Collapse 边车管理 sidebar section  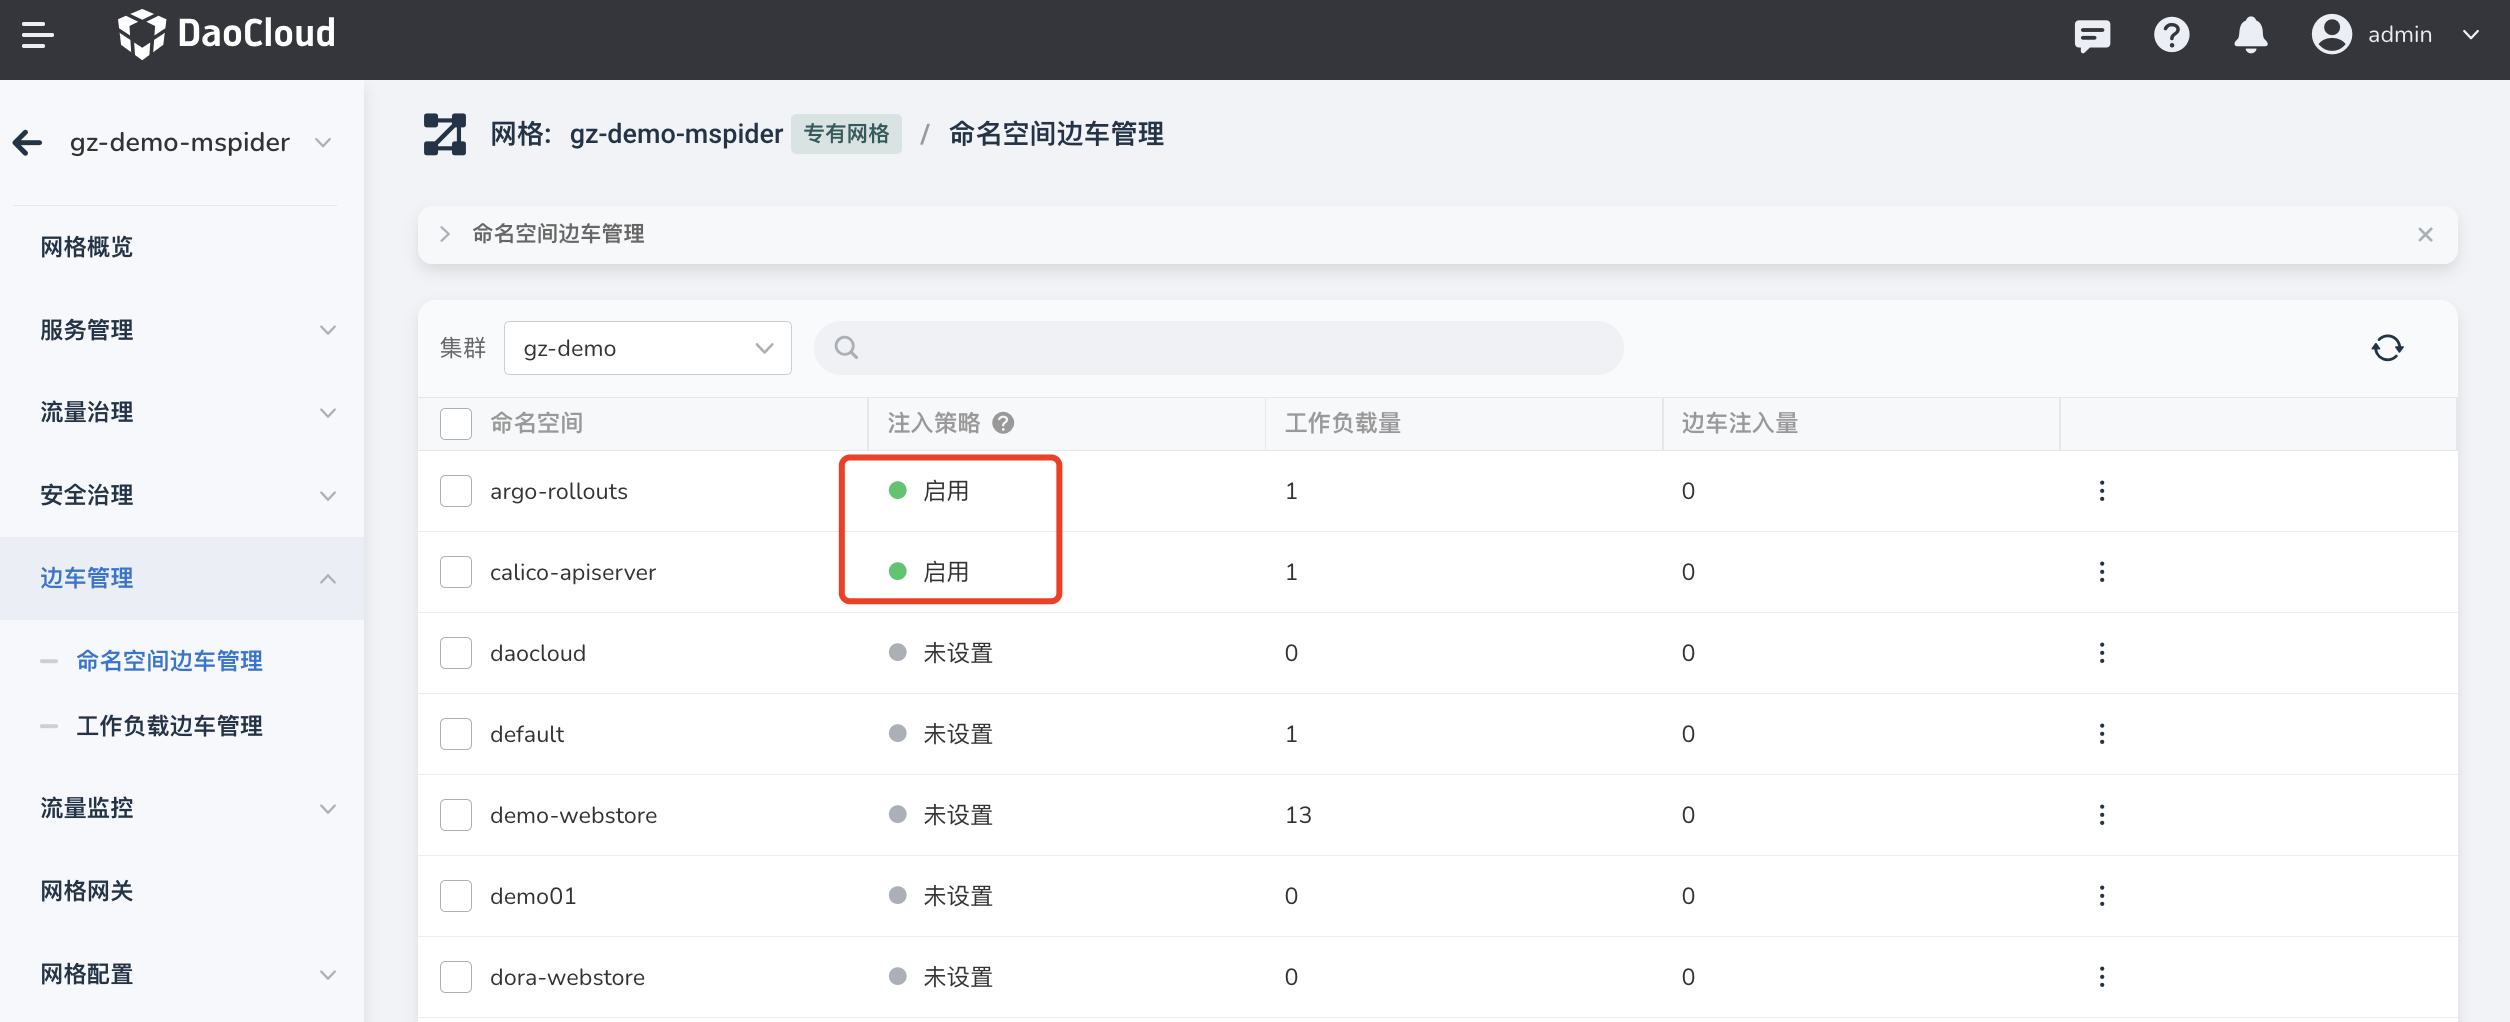(182, 579)
